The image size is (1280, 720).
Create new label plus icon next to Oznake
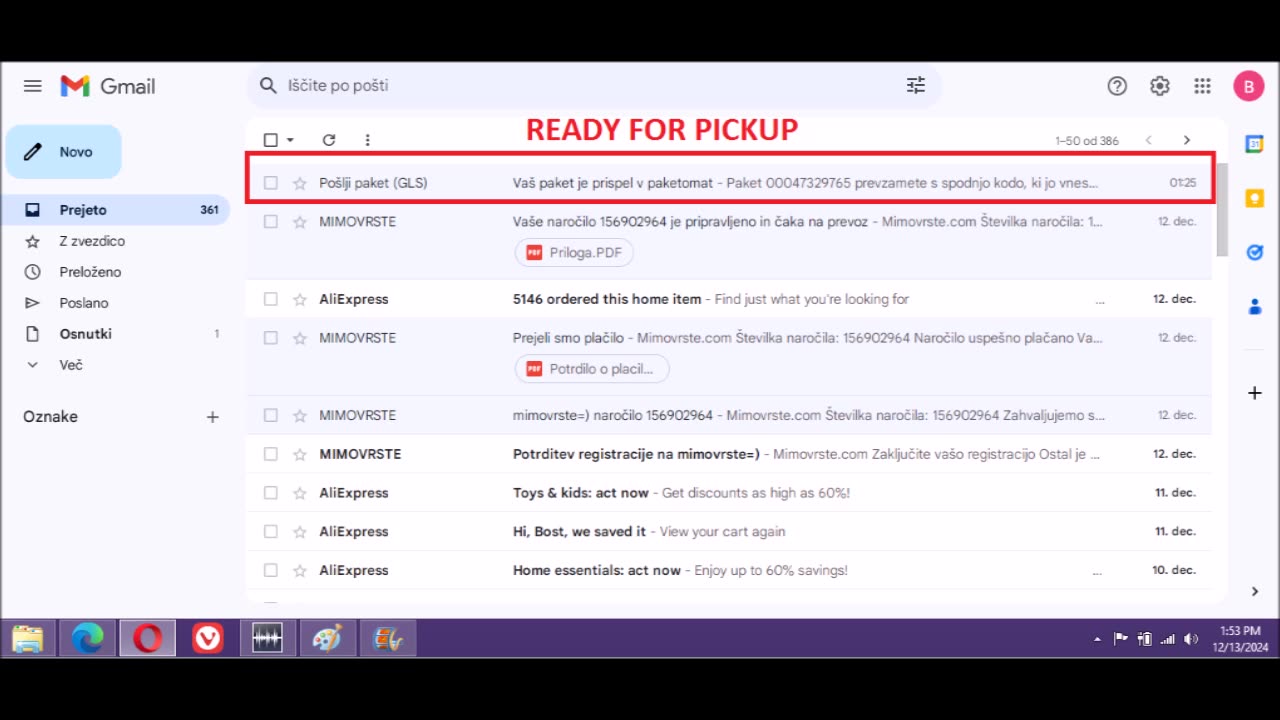coord(212,417)
